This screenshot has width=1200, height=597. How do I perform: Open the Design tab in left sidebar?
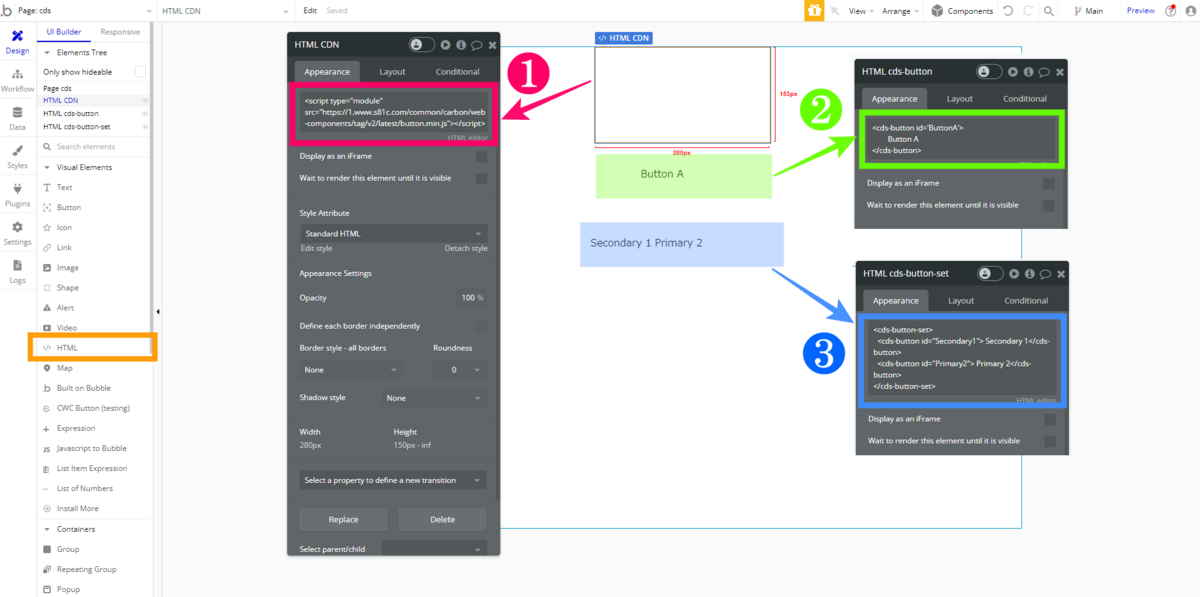coord(18,41)
